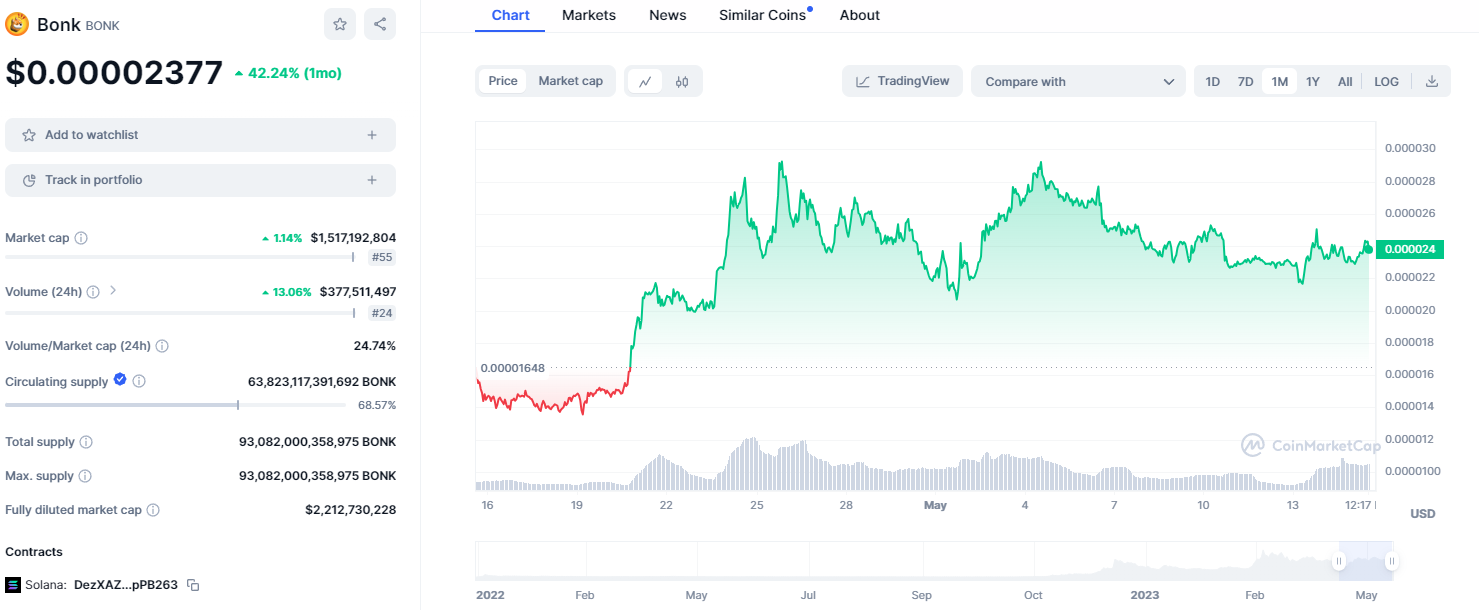Viewport: 1479px width, 610px height.
Task: Switch to the Similar Coins tab
Action: point(762,15)
